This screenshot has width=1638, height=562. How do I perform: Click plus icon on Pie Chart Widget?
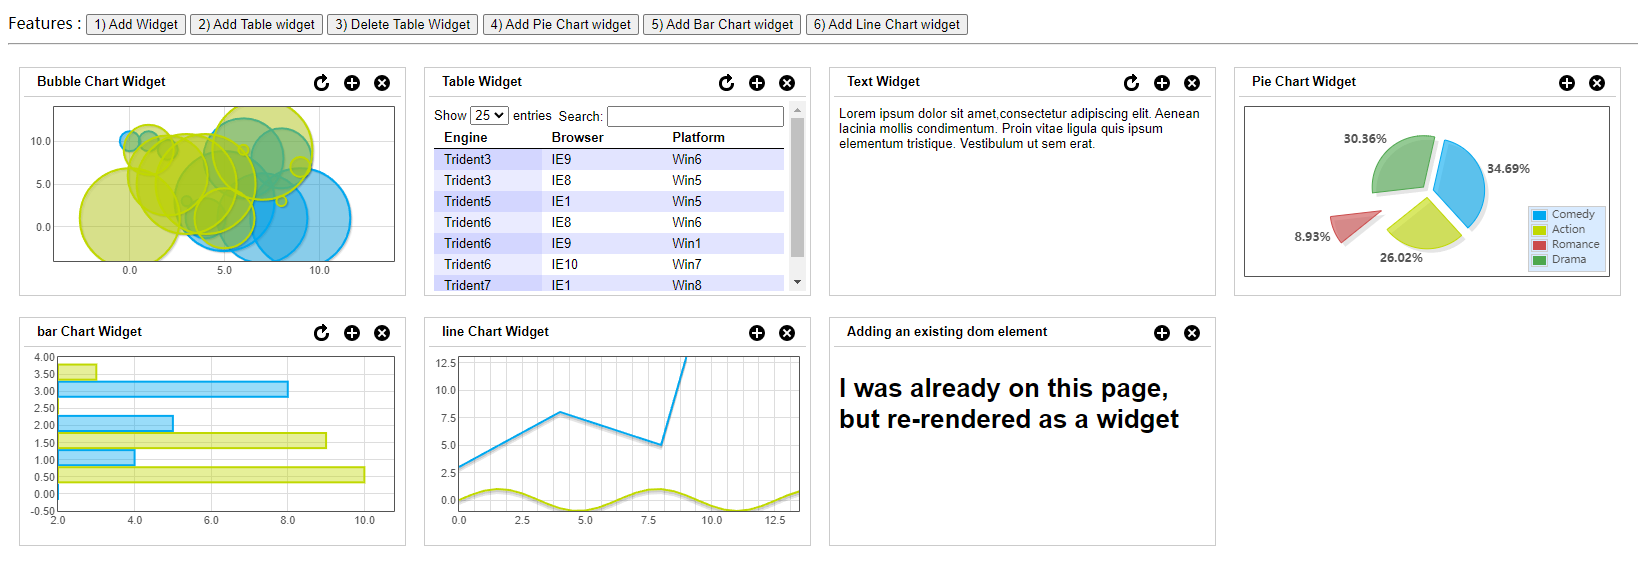pyautogui.click(x=1567, y=83)
